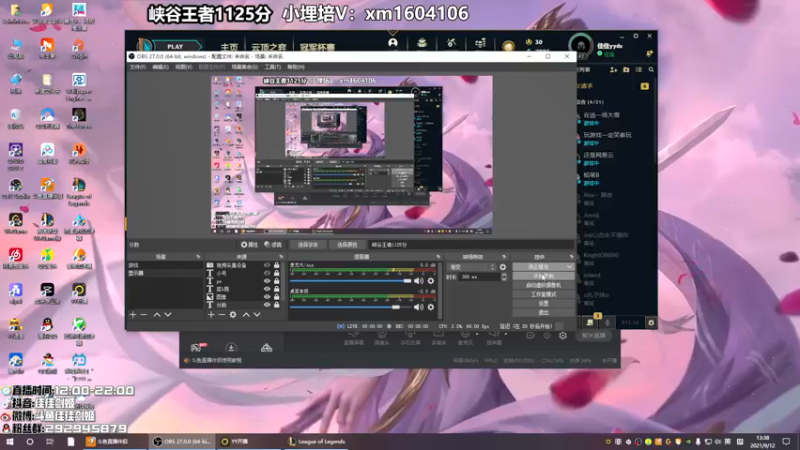The image size is (800, 450).
Task: Toggle visibility of video capture device source
Action: pos(267,265)
